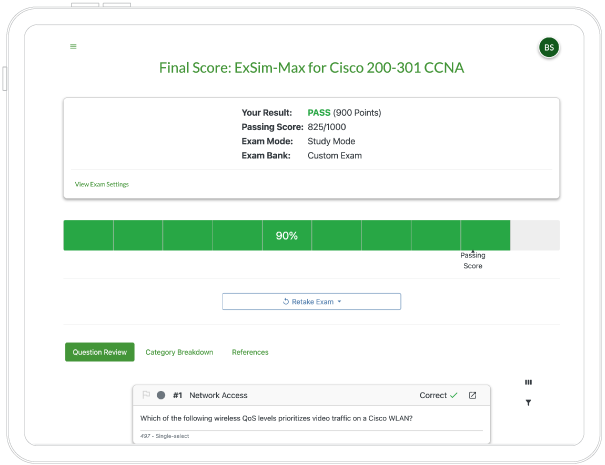Viewport: 605px width, 465px height.
Task: Click the columns view icon on right
Action: (x=528, y=381)
